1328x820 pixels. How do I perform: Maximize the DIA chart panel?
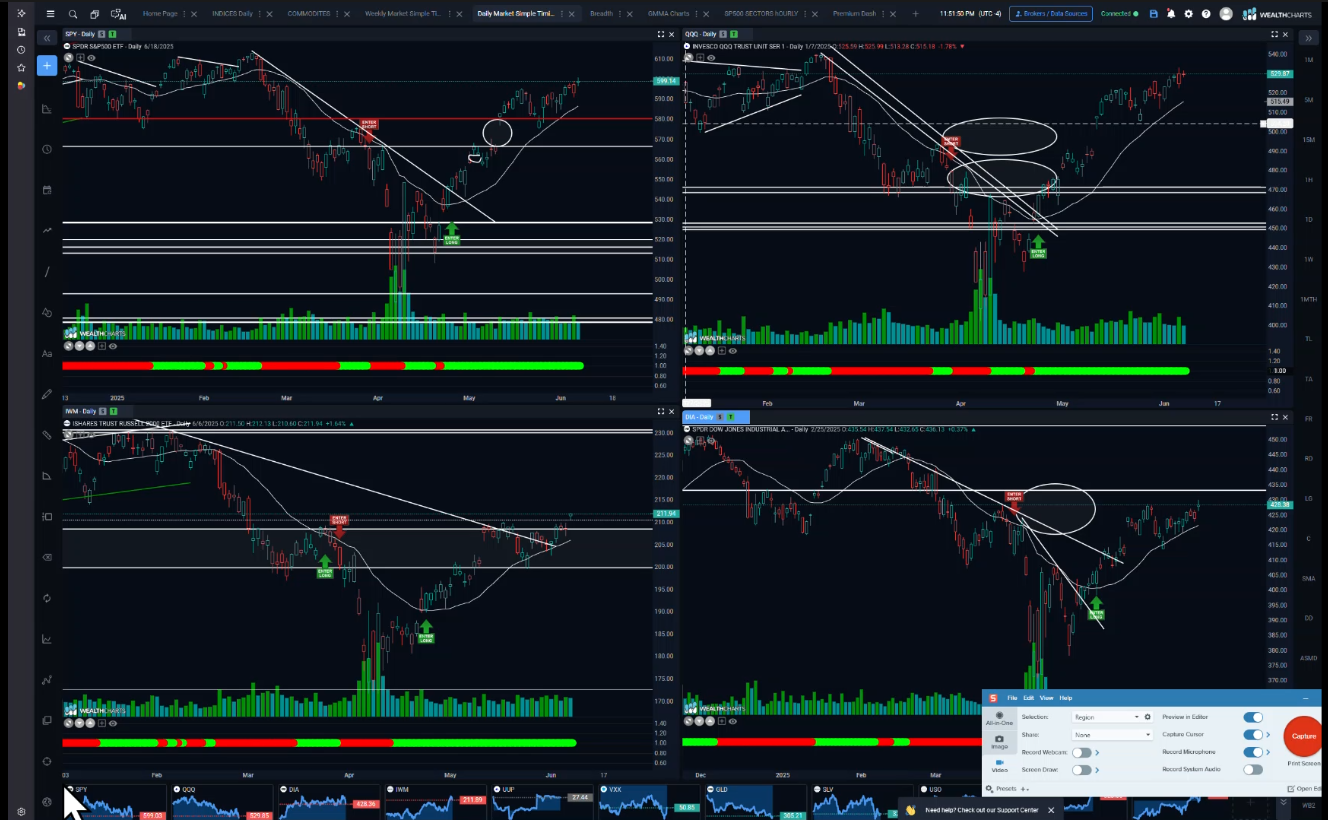(1274, 416)
